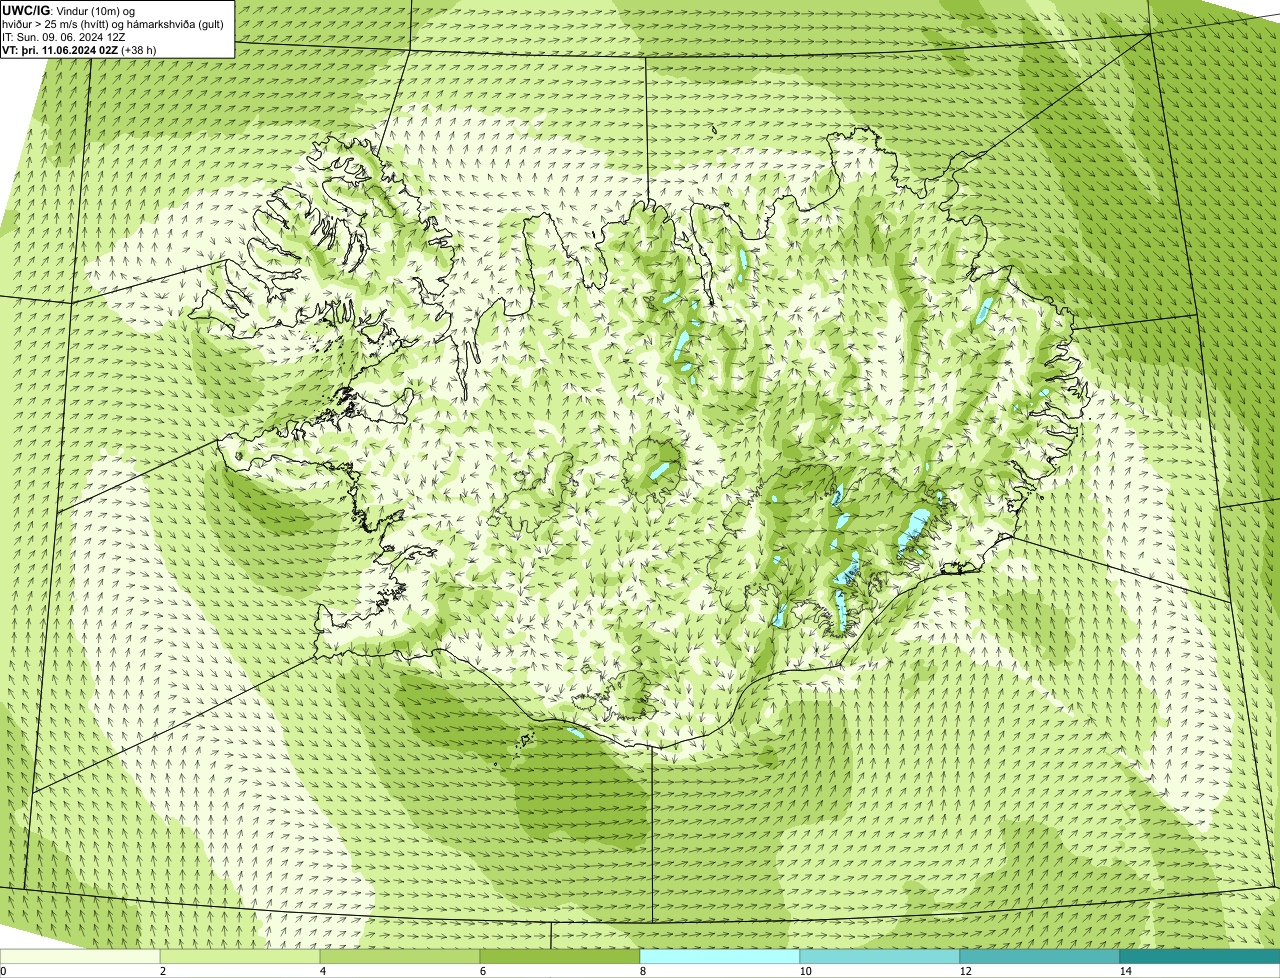1280x978 pixels.
Task: Click the legend scale label '14'
Action: pos(1126,971)
